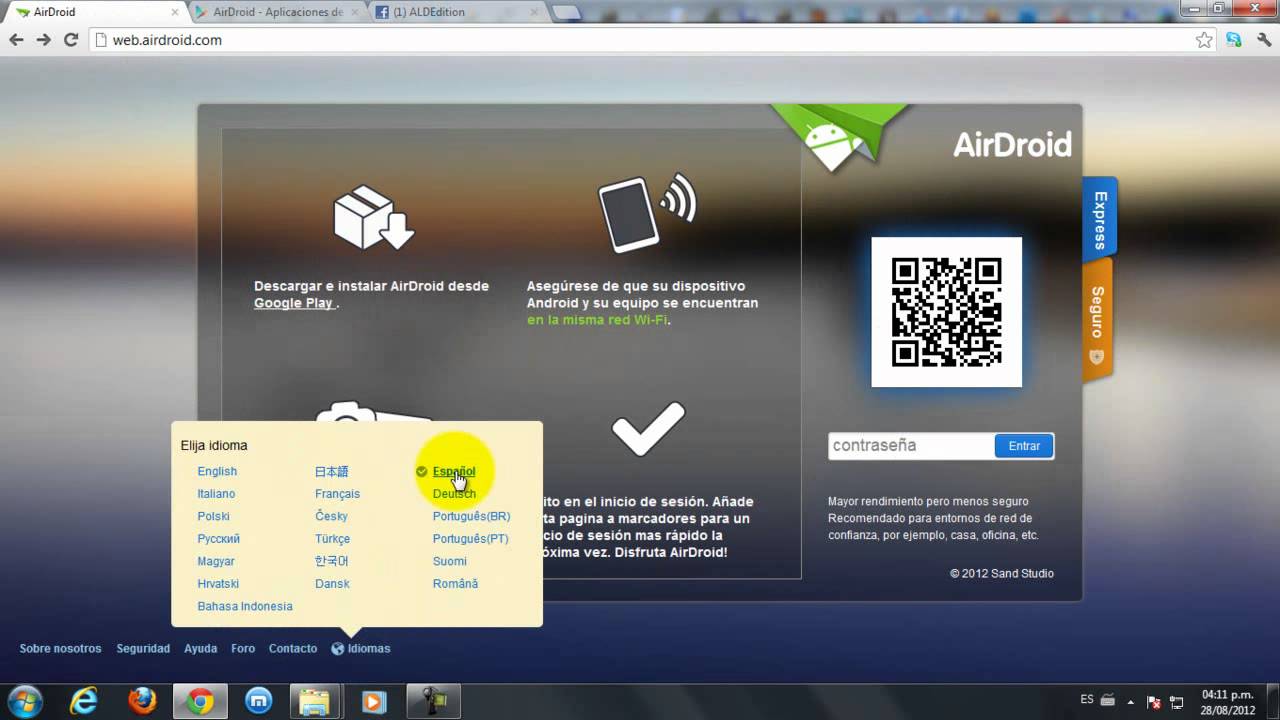The width and height of the screenshot is (1280, 720).
Task: Select Русский language
Action: [219, 539]
